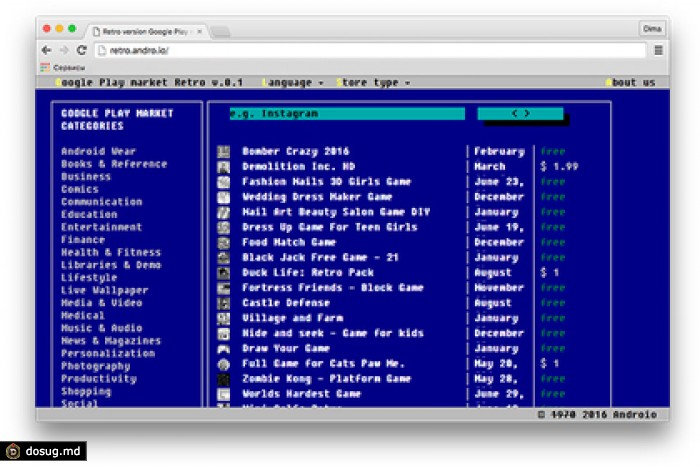
Task: Choose the Personalization category
Action: pyautogui.click(x=108, y=353)
